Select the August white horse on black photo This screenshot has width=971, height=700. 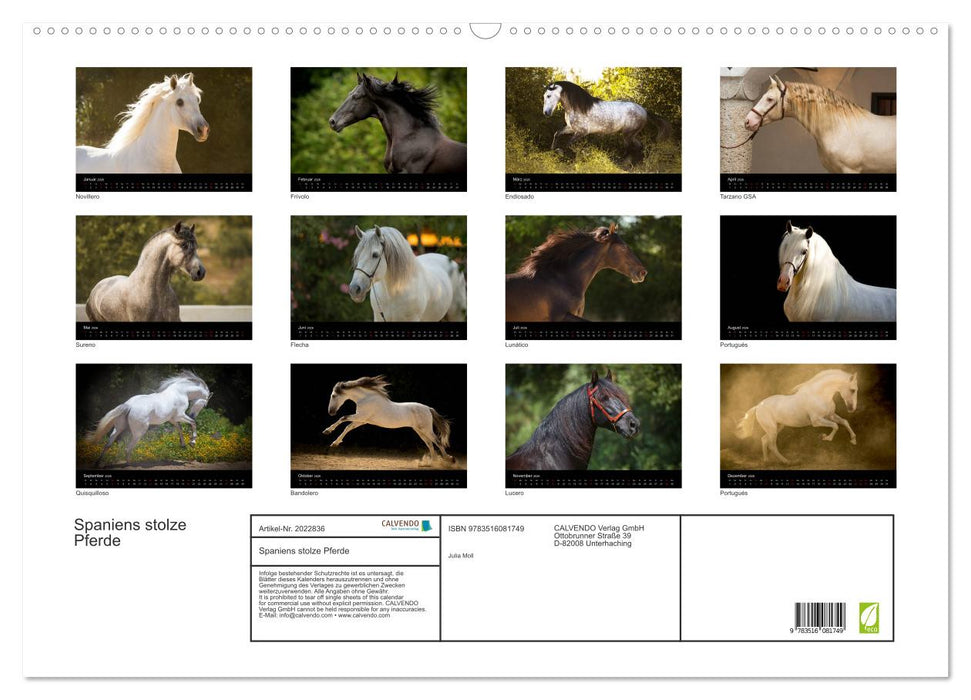click(x=808, y=269)
